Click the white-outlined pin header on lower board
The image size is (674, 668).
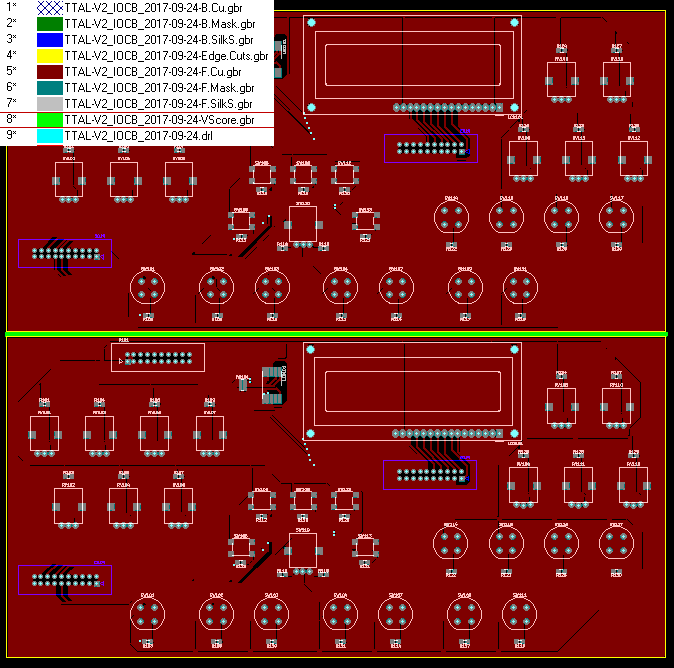tap(158, 358)
